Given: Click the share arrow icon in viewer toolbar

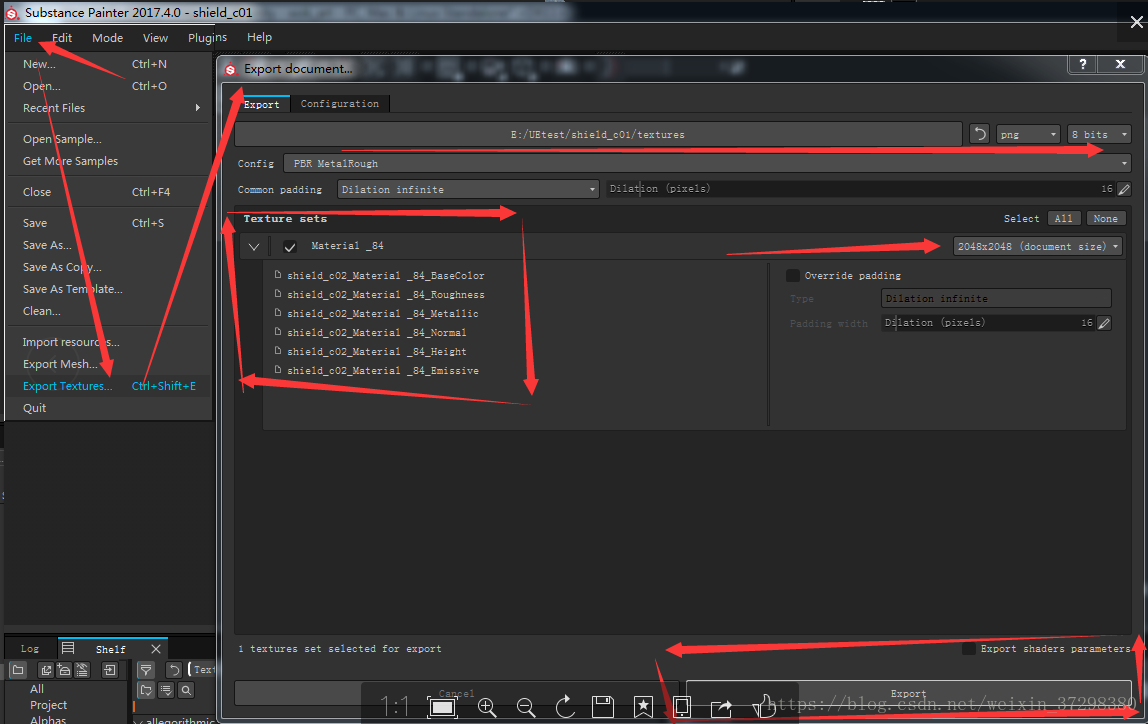Looking at the screenshot, I should tap(721, 707).
